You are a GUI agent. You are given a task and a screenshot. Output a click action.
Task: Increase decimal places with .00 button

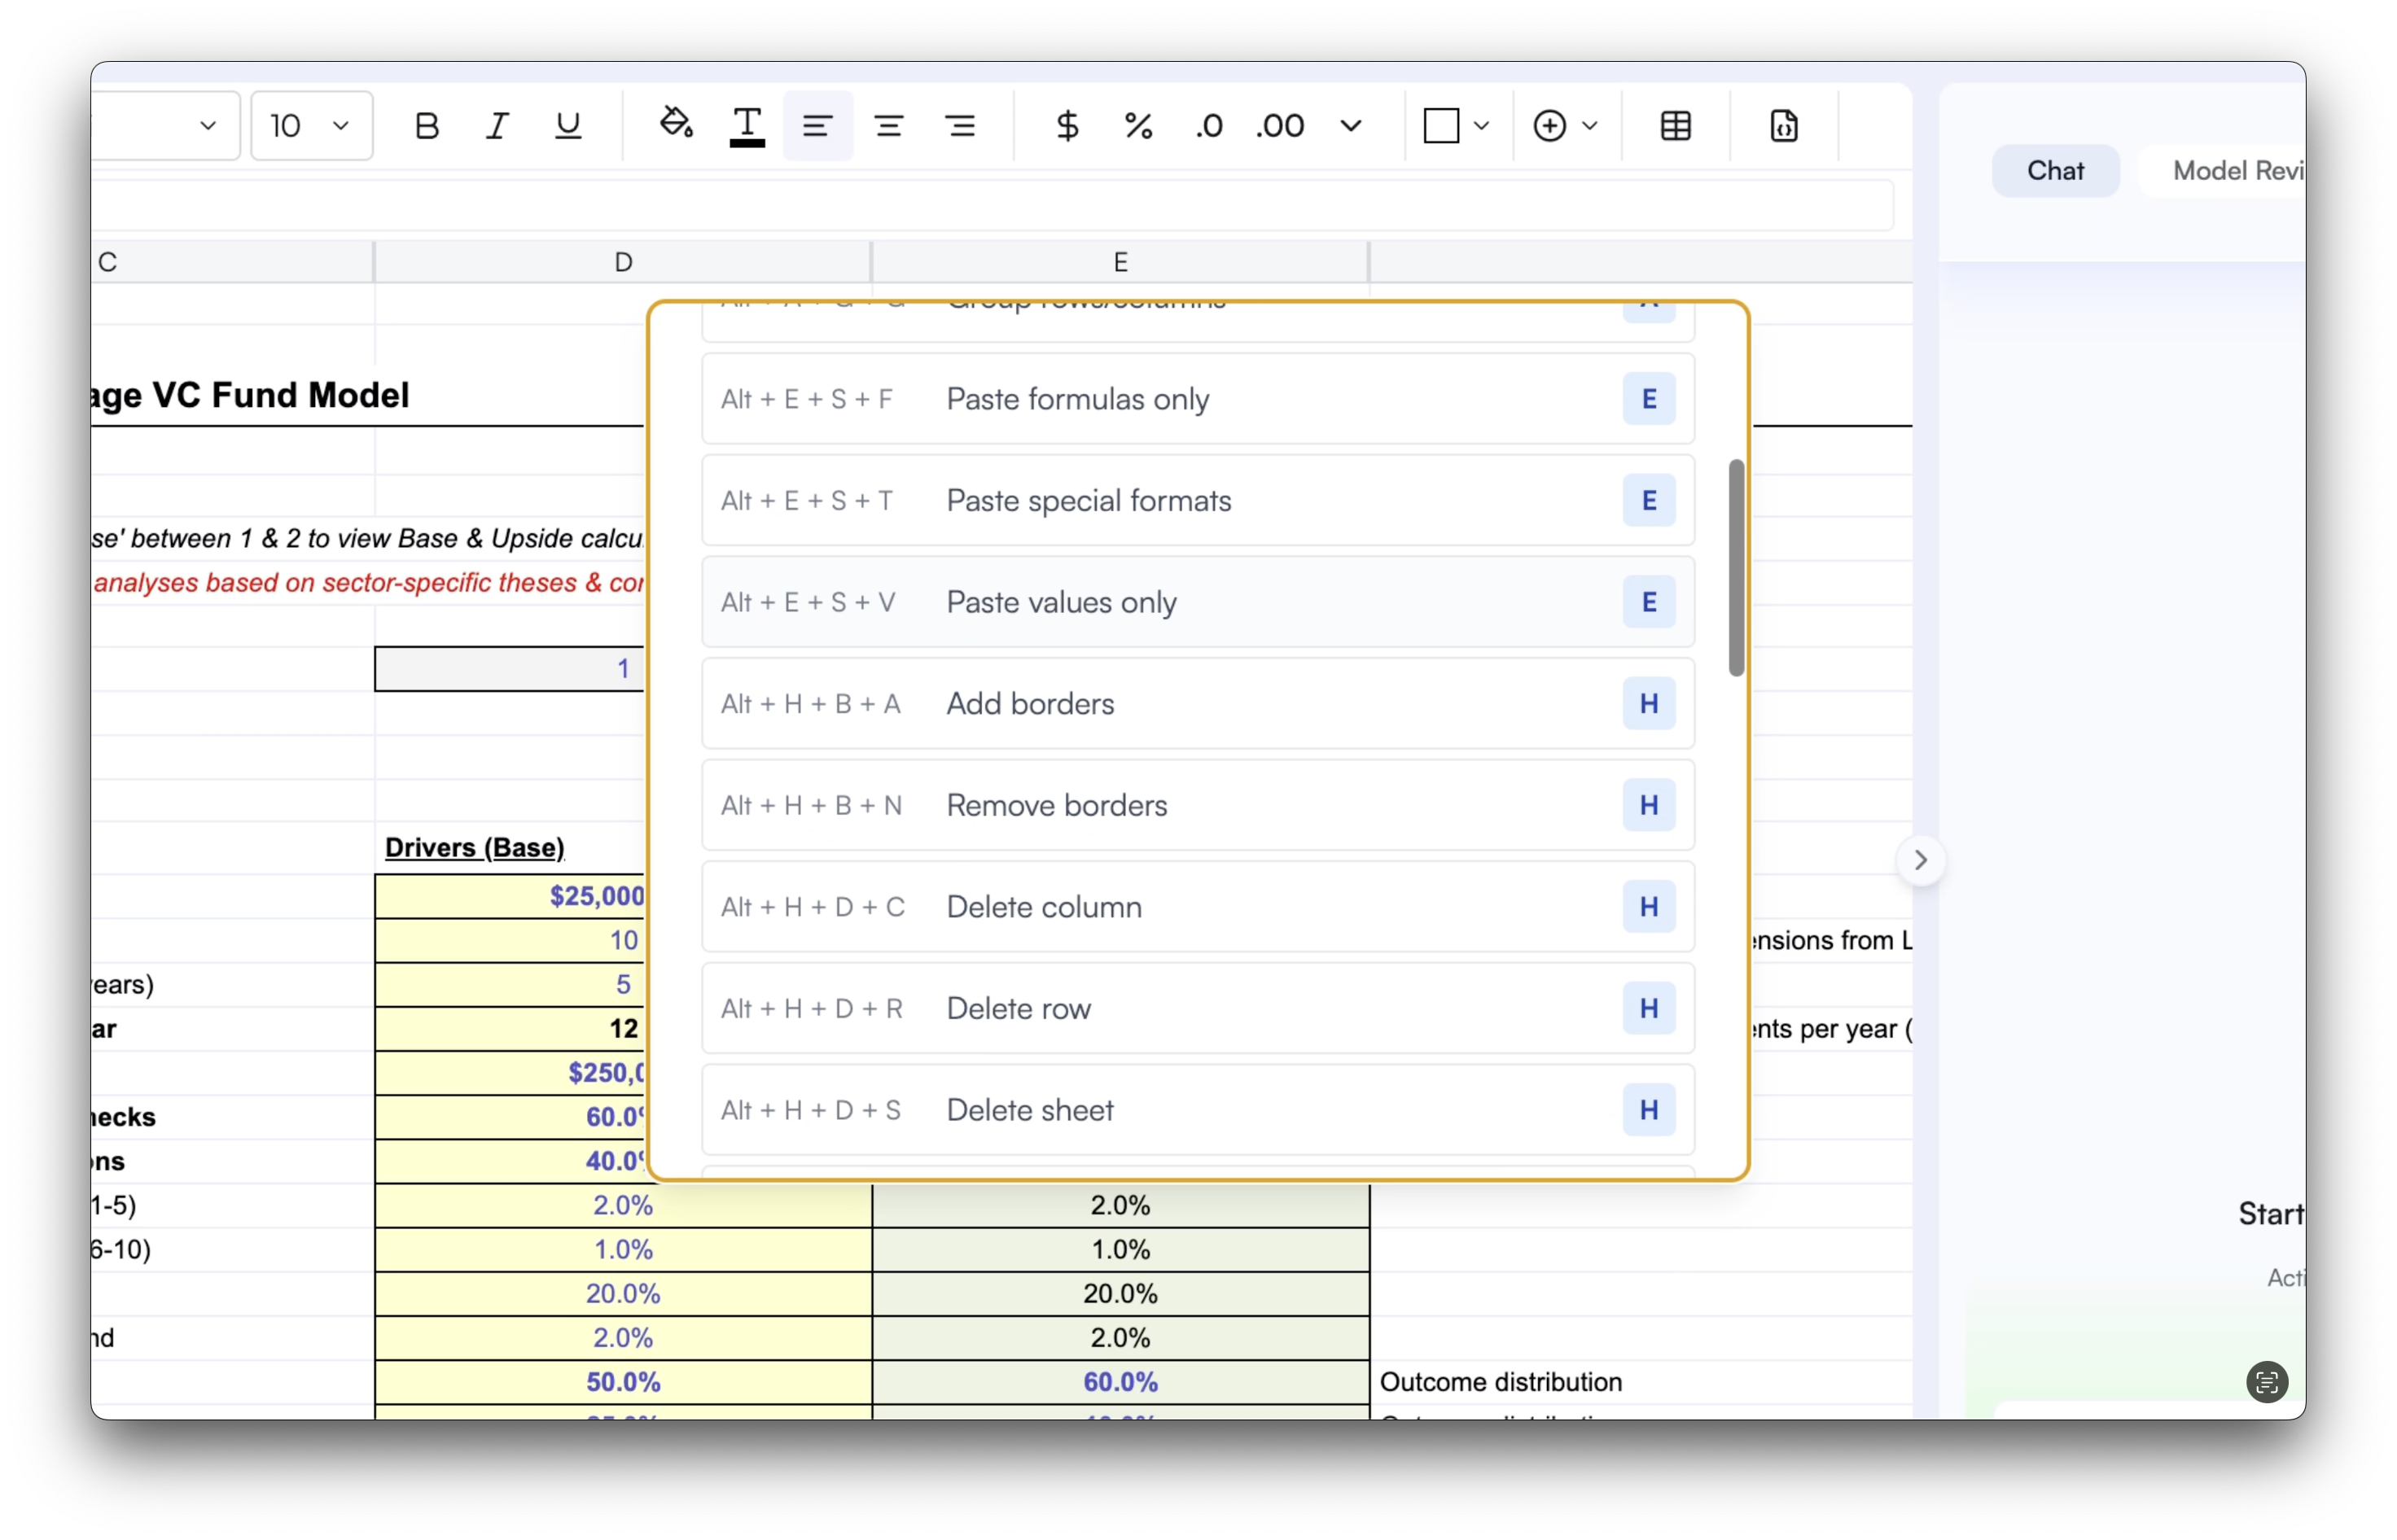(1280, 126)
